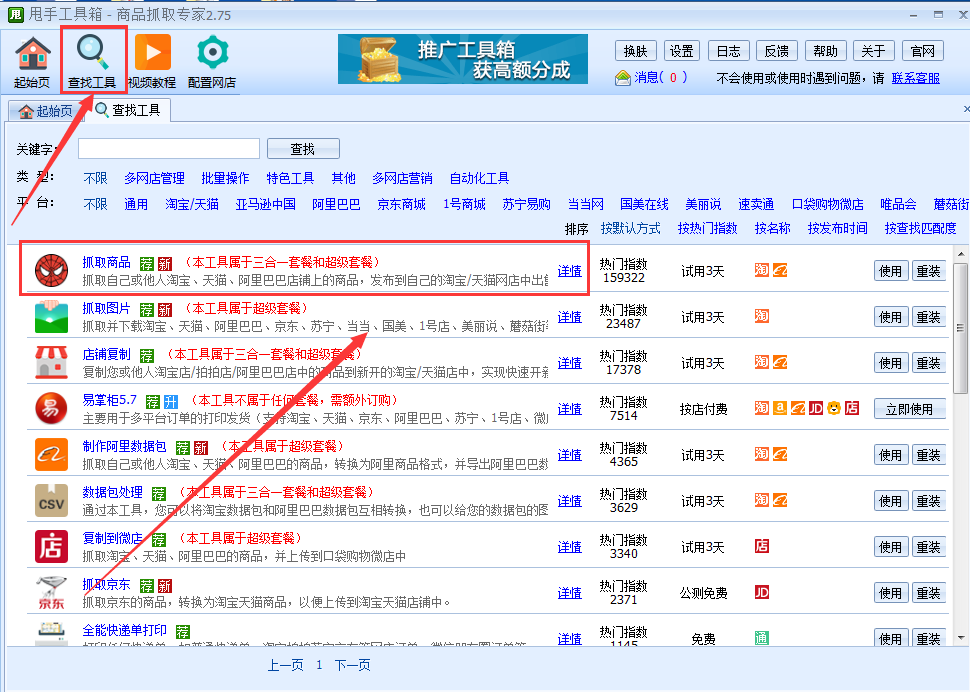Screen dimensions: 970x692
Task: Open 设置 settings button
Action: click(682, 51)
